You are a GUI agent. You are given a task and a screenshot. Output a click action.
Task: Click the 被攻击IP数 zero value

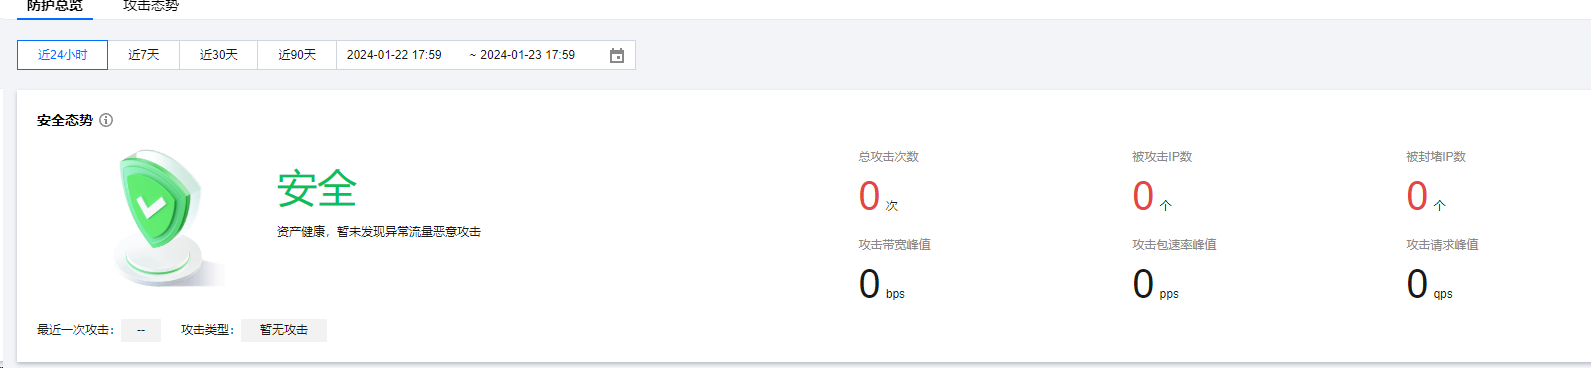1143,196
